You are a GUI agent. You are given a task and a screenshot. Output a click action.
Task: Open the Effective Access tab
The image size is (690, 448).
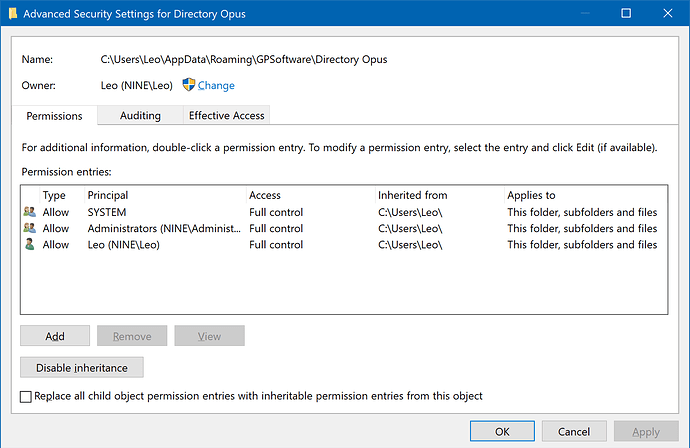click(227, 115)
